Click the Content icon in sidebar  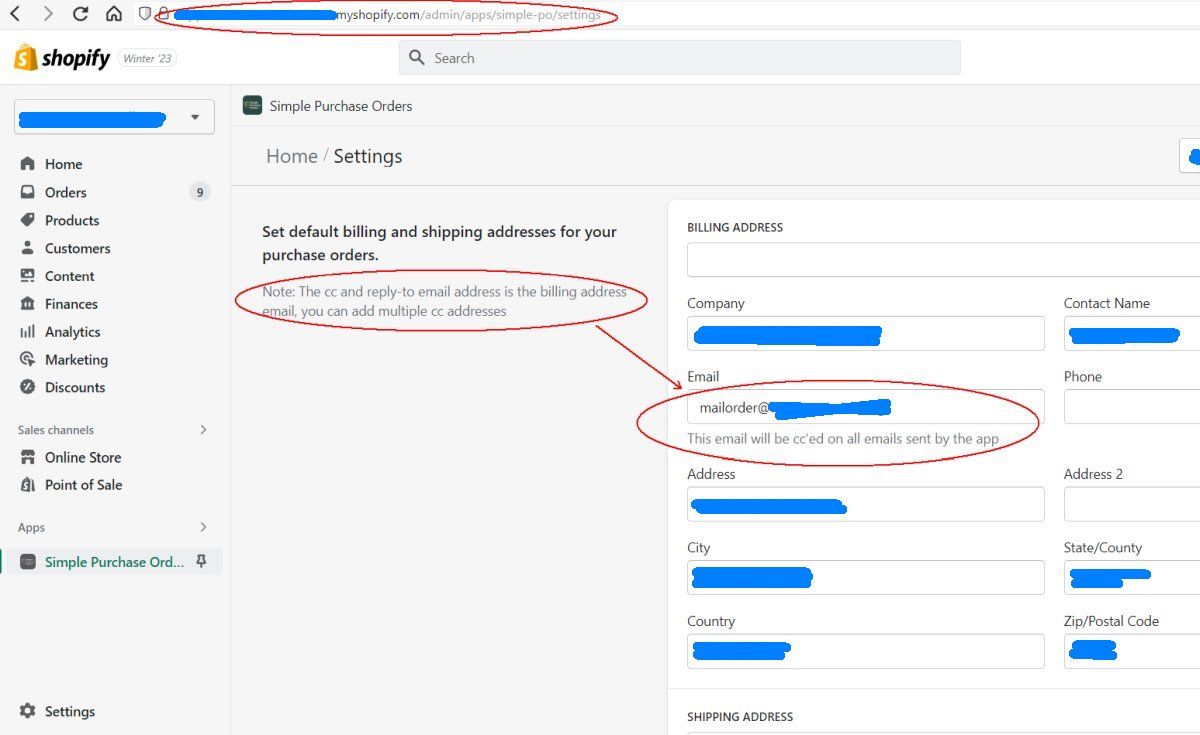click(x=27, y=276)
